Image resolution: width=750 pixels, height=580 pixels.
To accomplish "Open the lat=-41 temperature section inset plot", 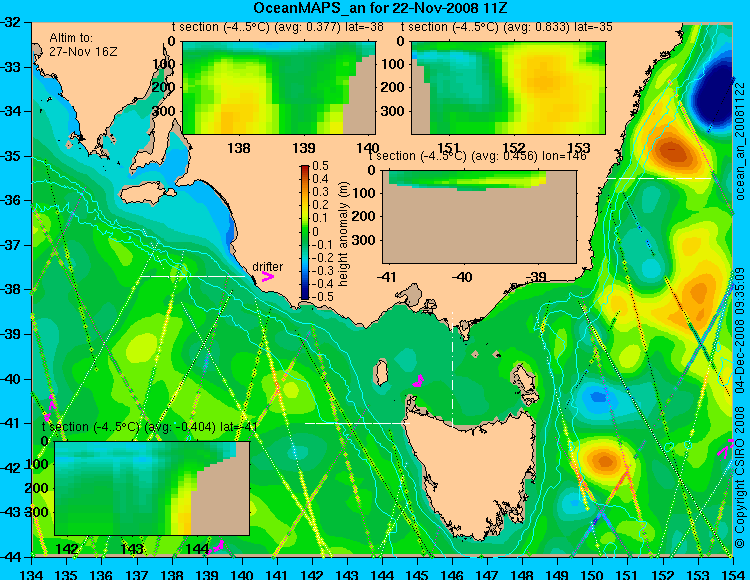I will [x=152, y=488].
